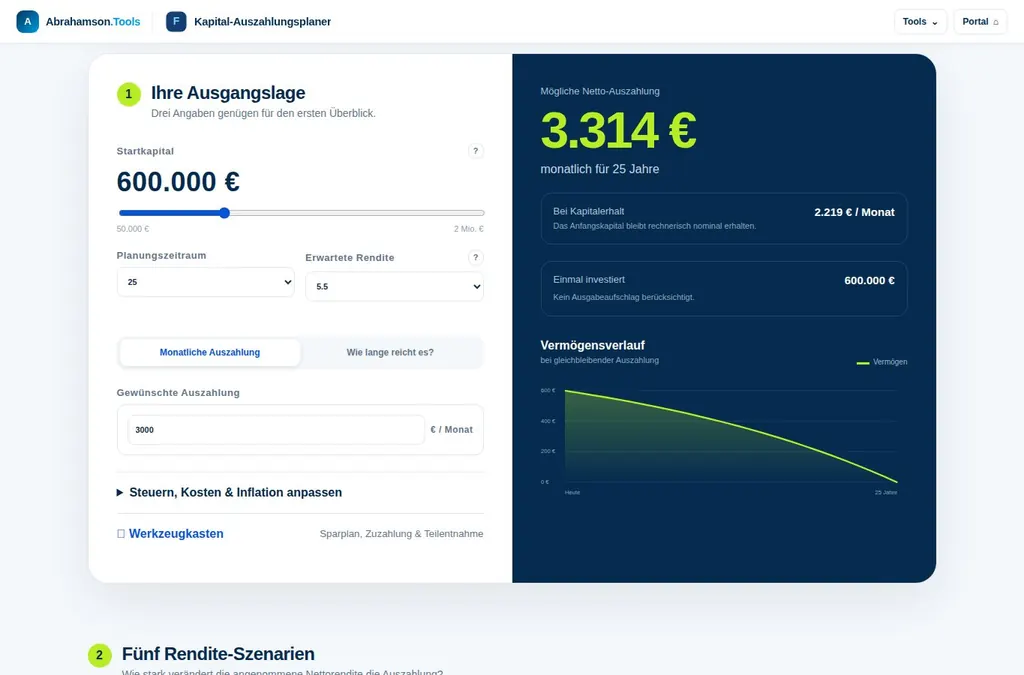Open the Portal menu button

[x=980, y=22]
